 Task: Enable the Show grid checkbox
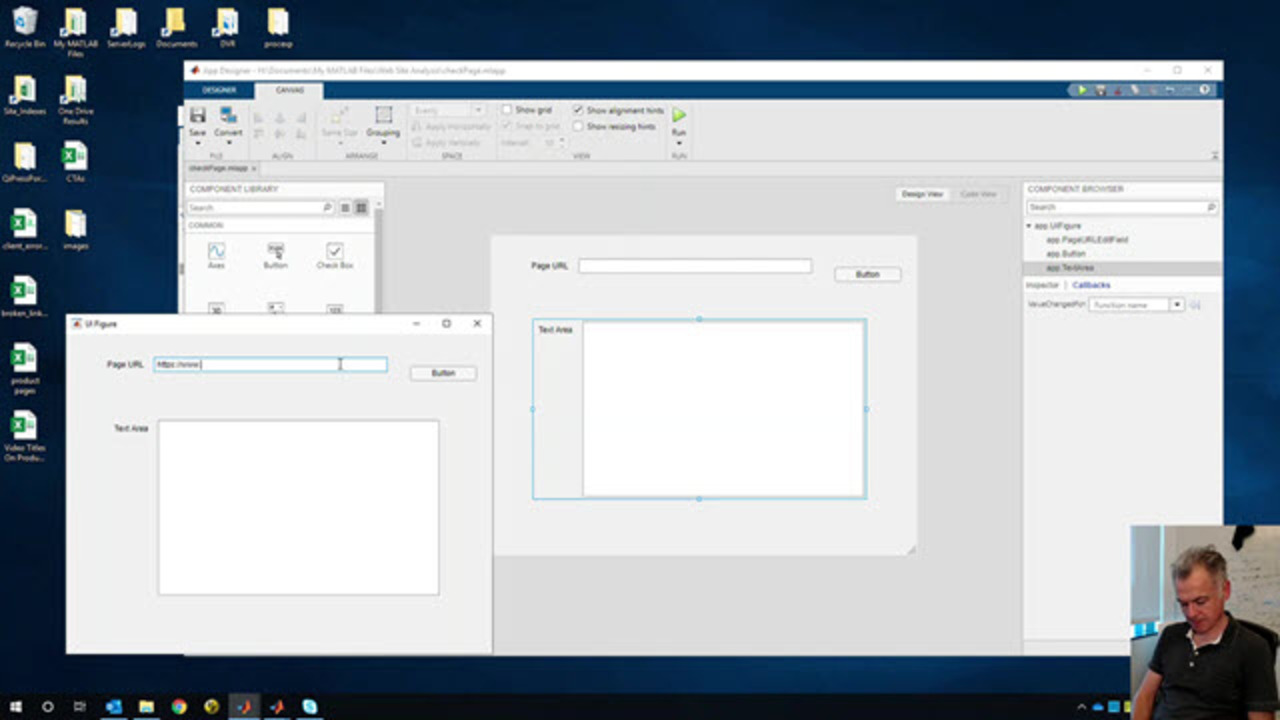[x=507, y=110]
